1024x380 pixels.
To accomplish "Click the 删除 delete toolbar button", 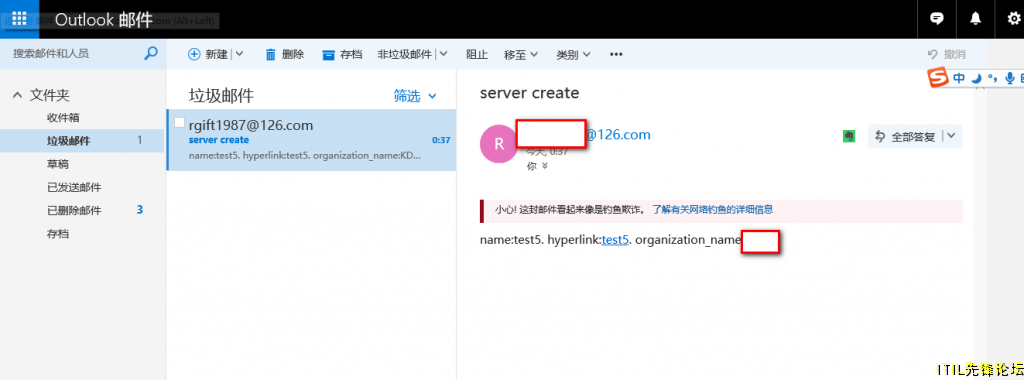I will click(x=285, y=55).
